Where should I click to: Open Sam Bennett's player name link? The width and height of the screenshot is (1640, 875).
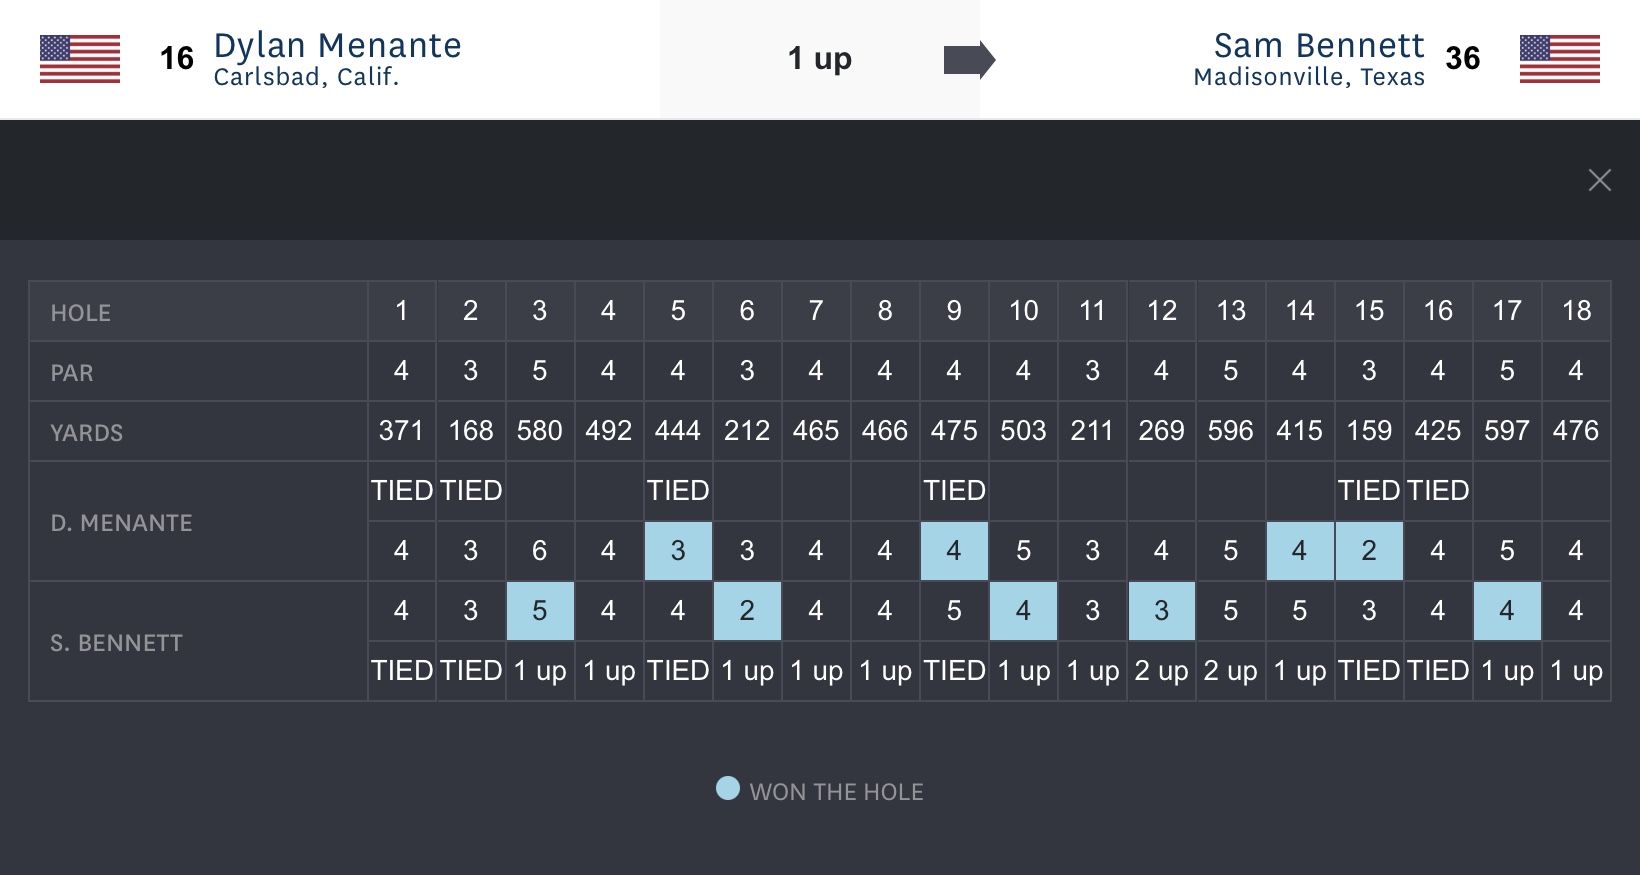pyautogui.click(x=1318, y=46)
